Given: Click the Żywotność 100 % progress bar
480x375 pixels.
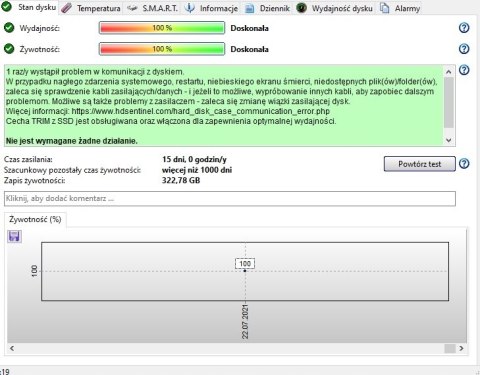Looking at the screenshot, I should [162, 49].
